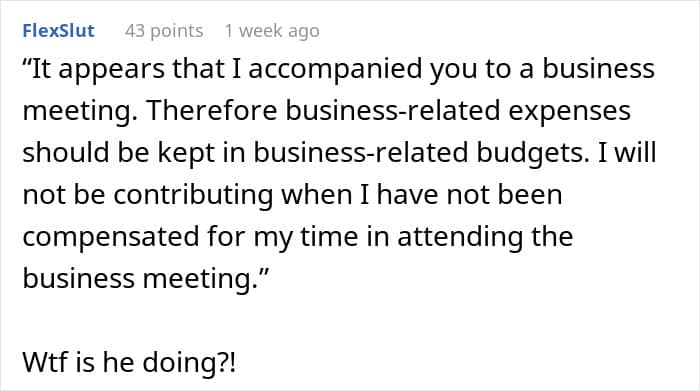Click the word "contributing" in the comment
700x391 pixels.
[x=193, y=195]
